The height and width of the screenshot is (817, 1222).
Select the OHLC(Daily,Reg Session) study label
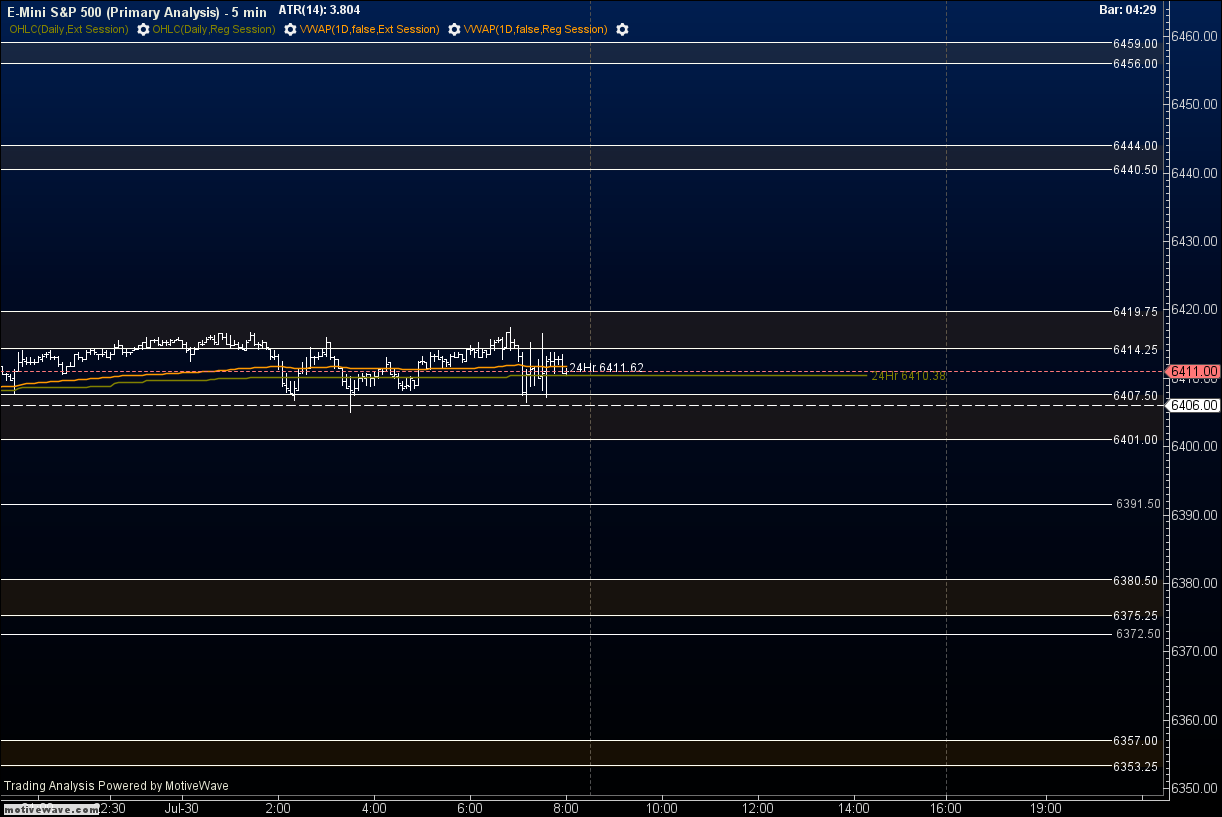point(214,29)
